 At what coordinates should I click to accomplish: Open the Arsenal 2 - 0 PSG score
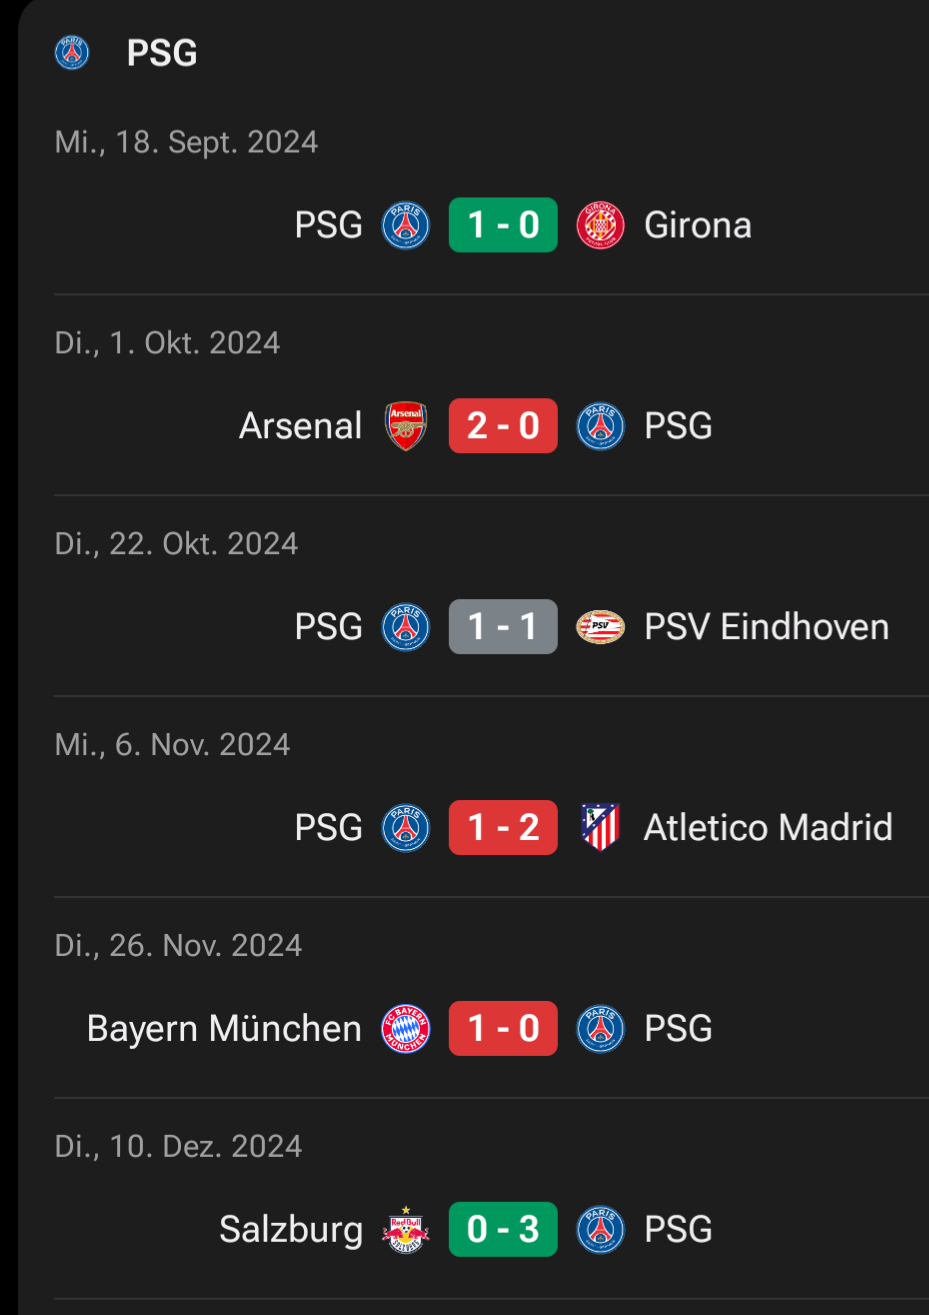pos(503,426)
